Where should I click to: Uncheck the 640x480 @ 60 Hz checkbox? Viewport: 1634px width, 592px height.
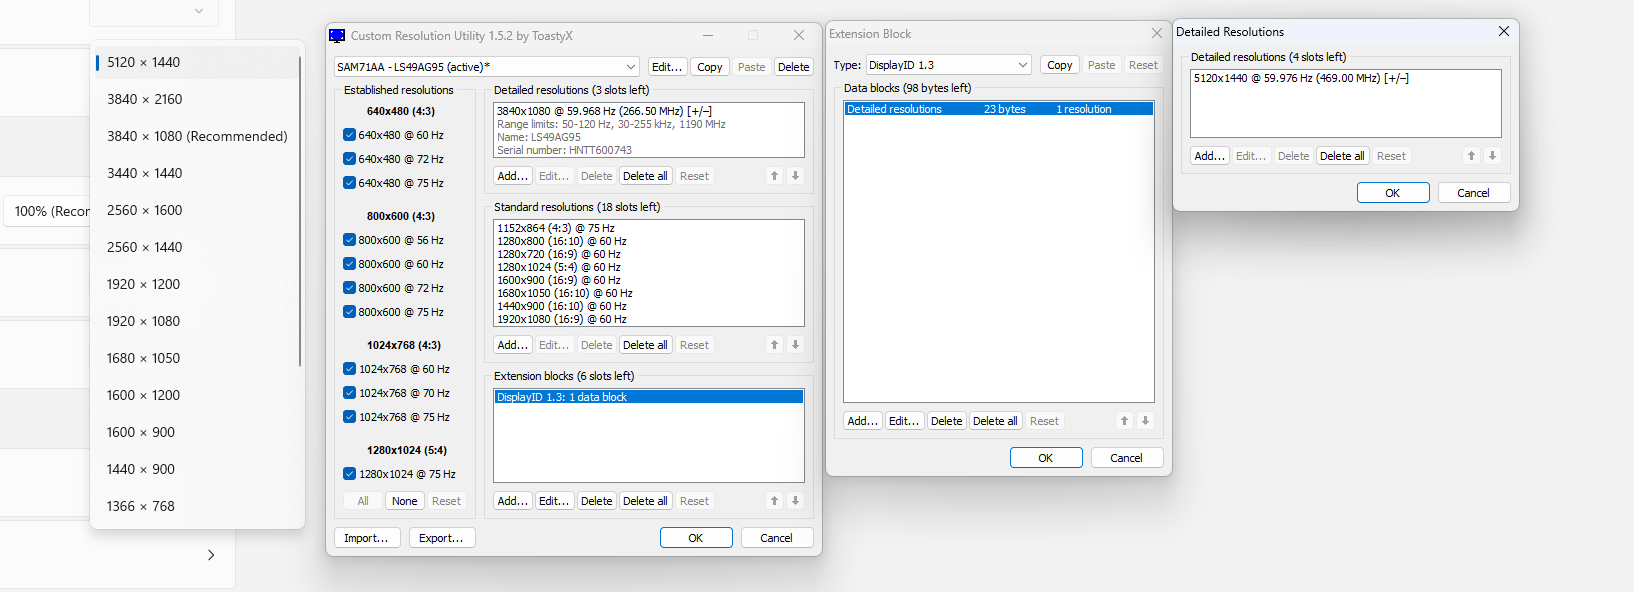pos(350,135)
